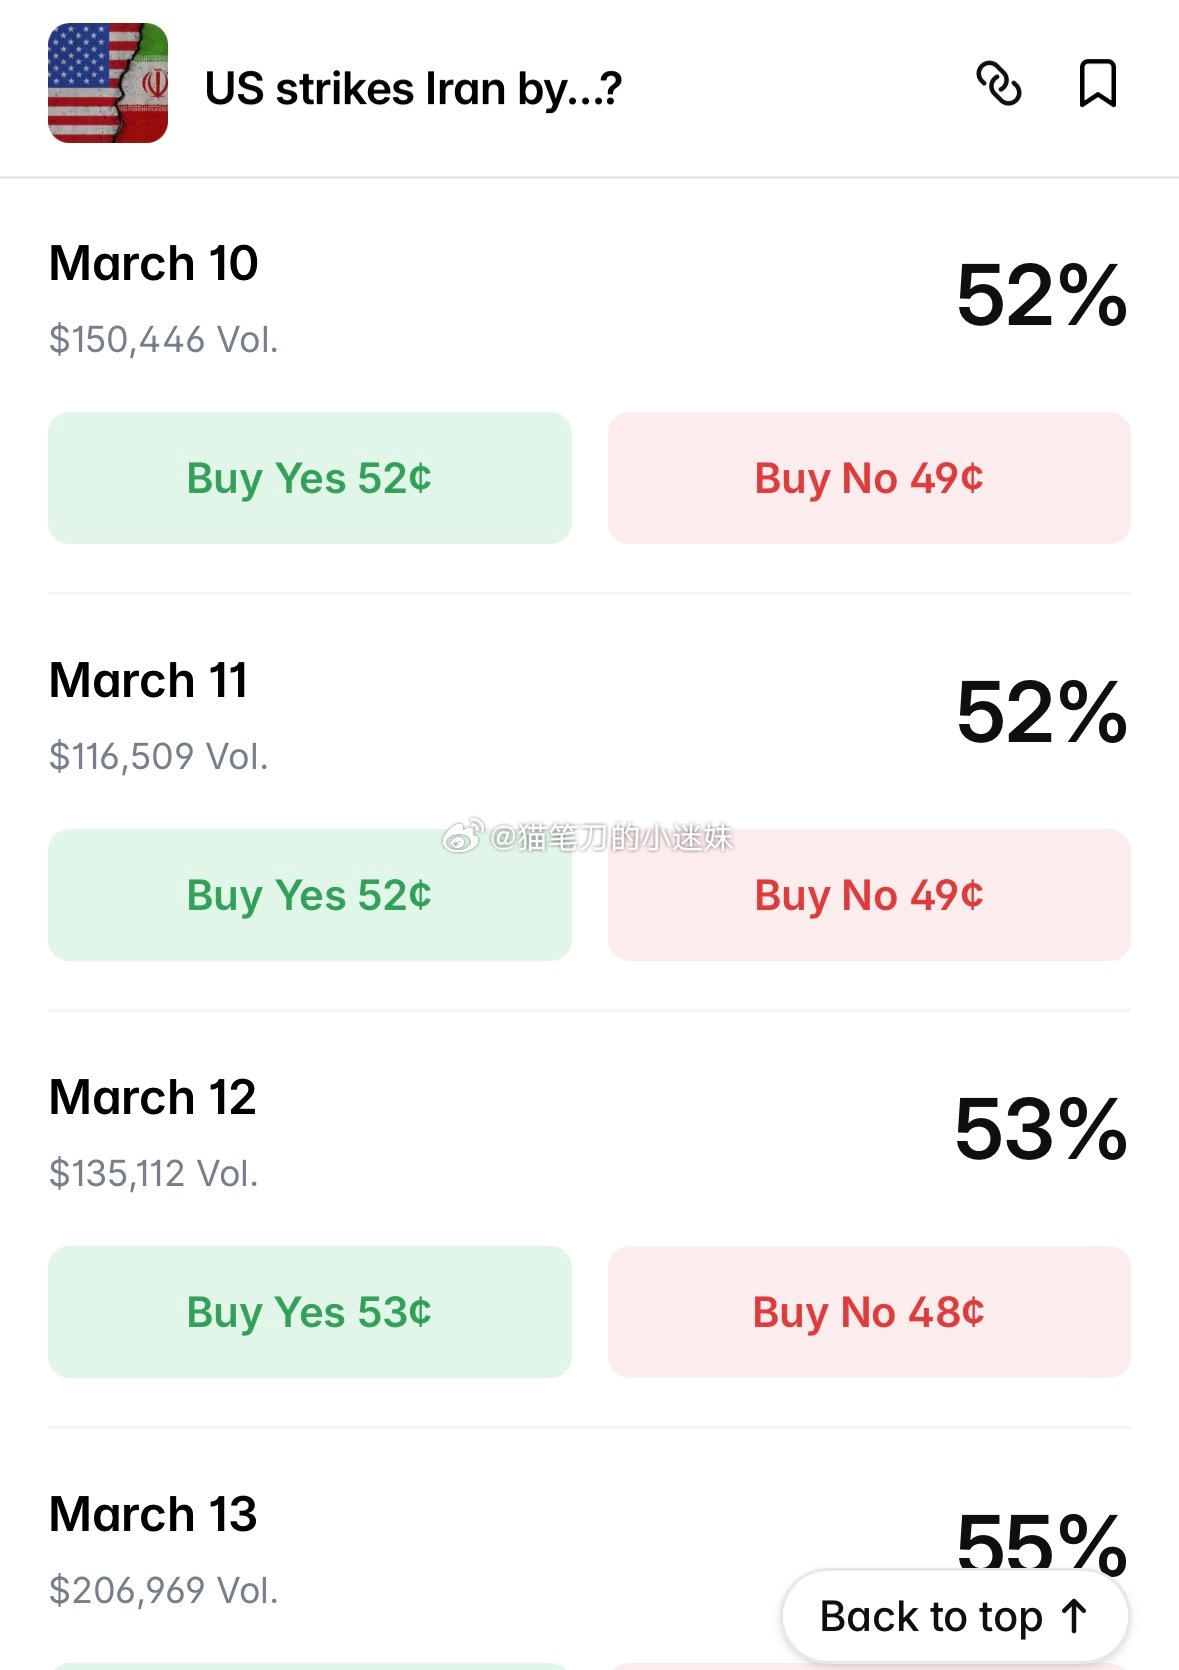1179x1670 pixels.
Task: Open the March 13 market row
Action: point(153,1515)
